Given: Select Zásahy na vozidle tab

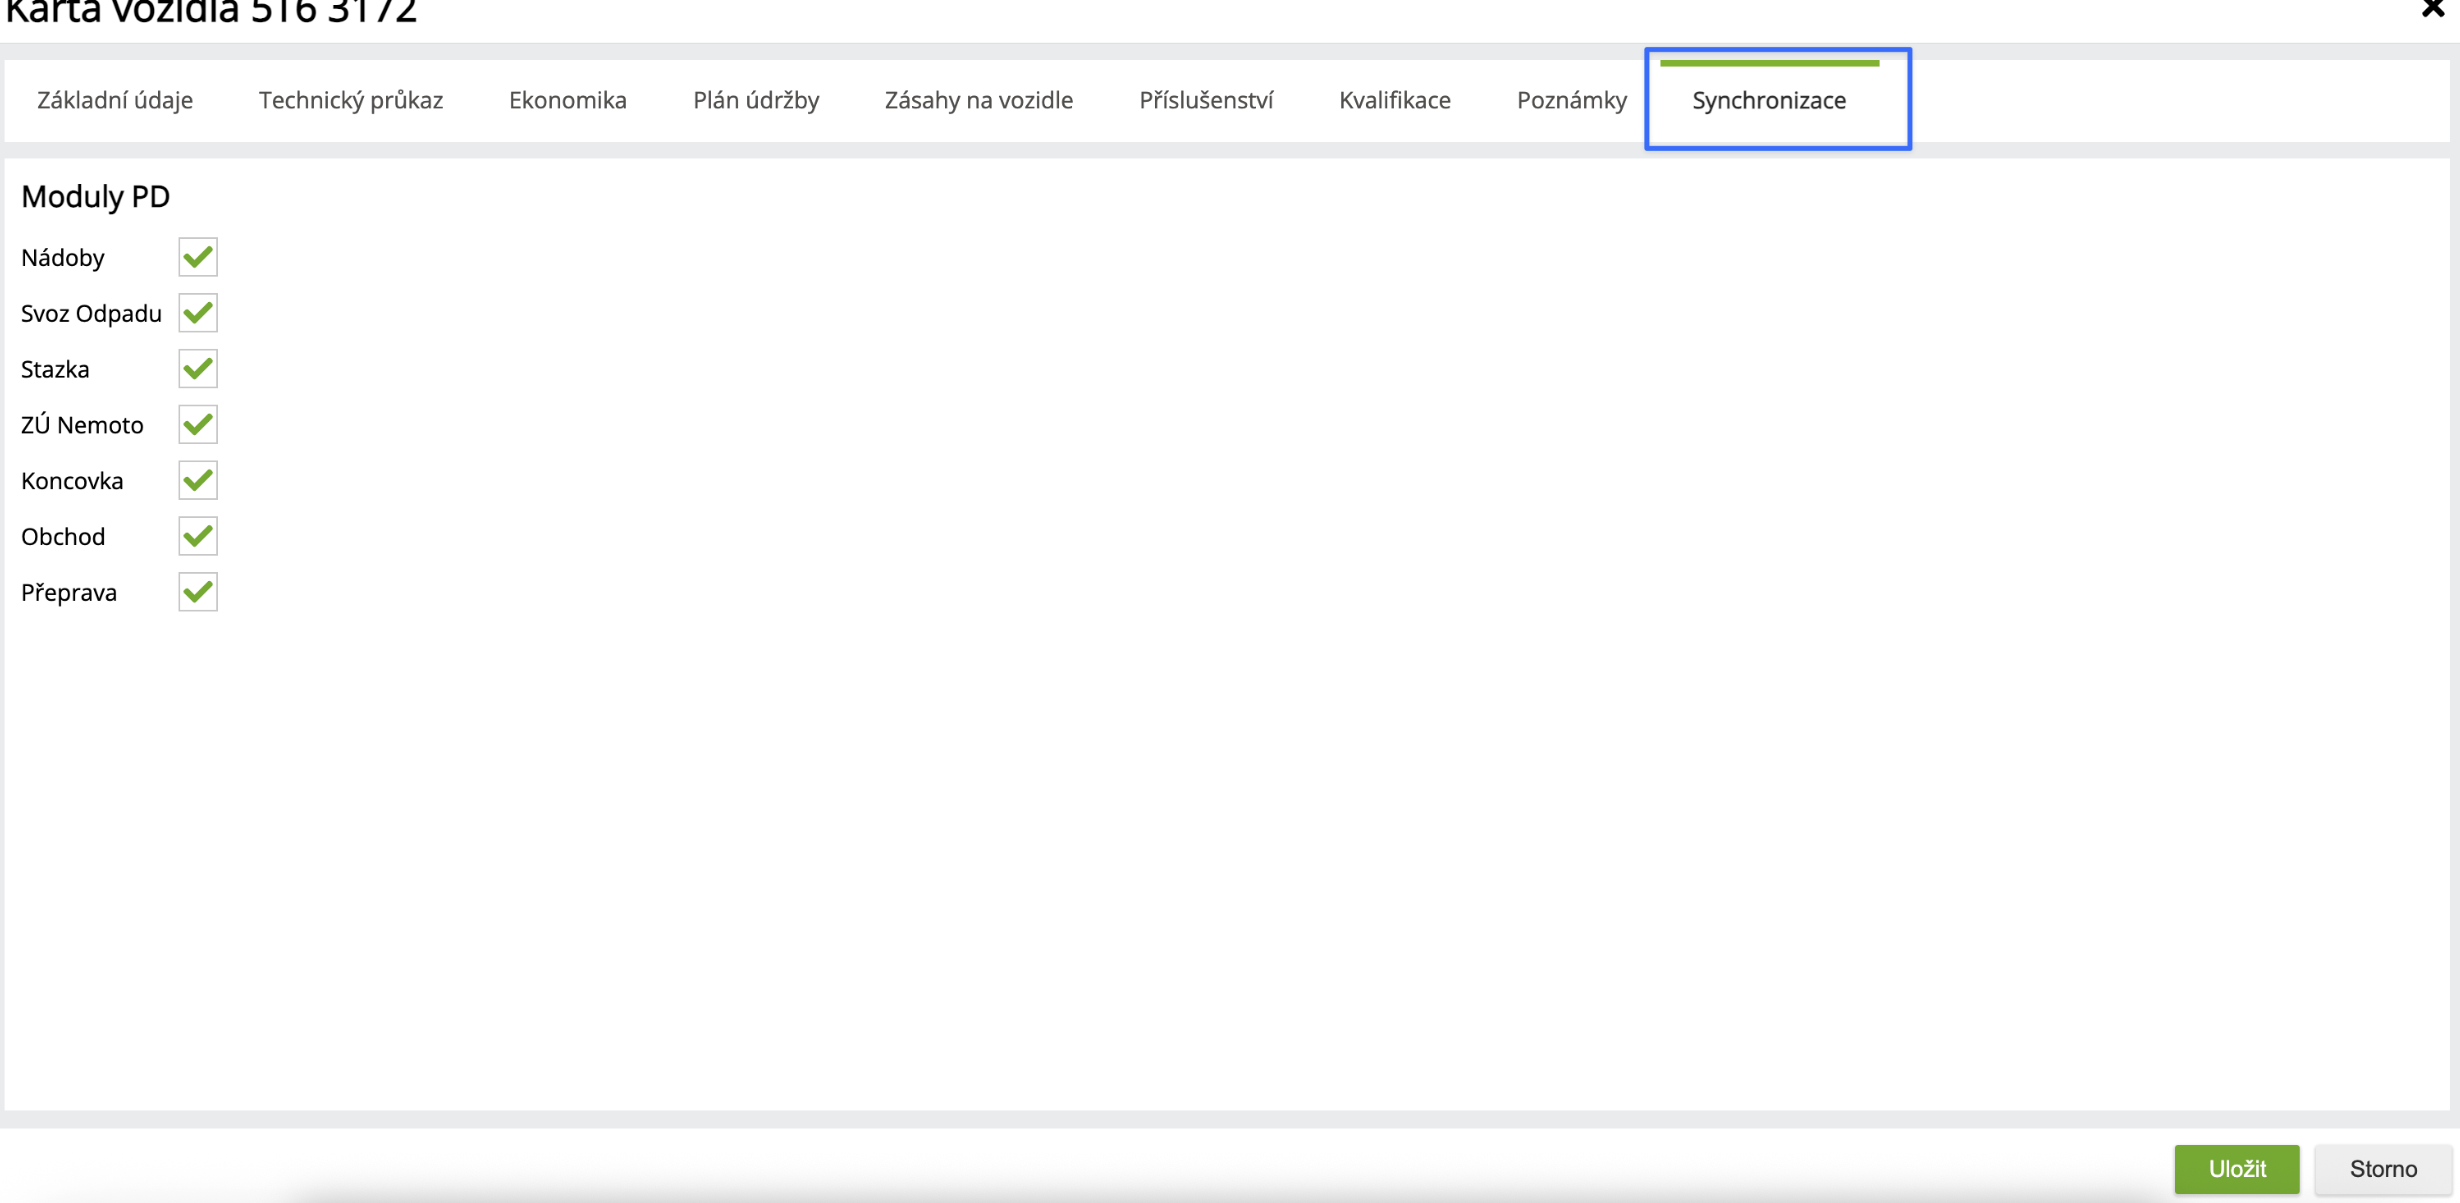Looking at the screenshot, I should [978, 100].
